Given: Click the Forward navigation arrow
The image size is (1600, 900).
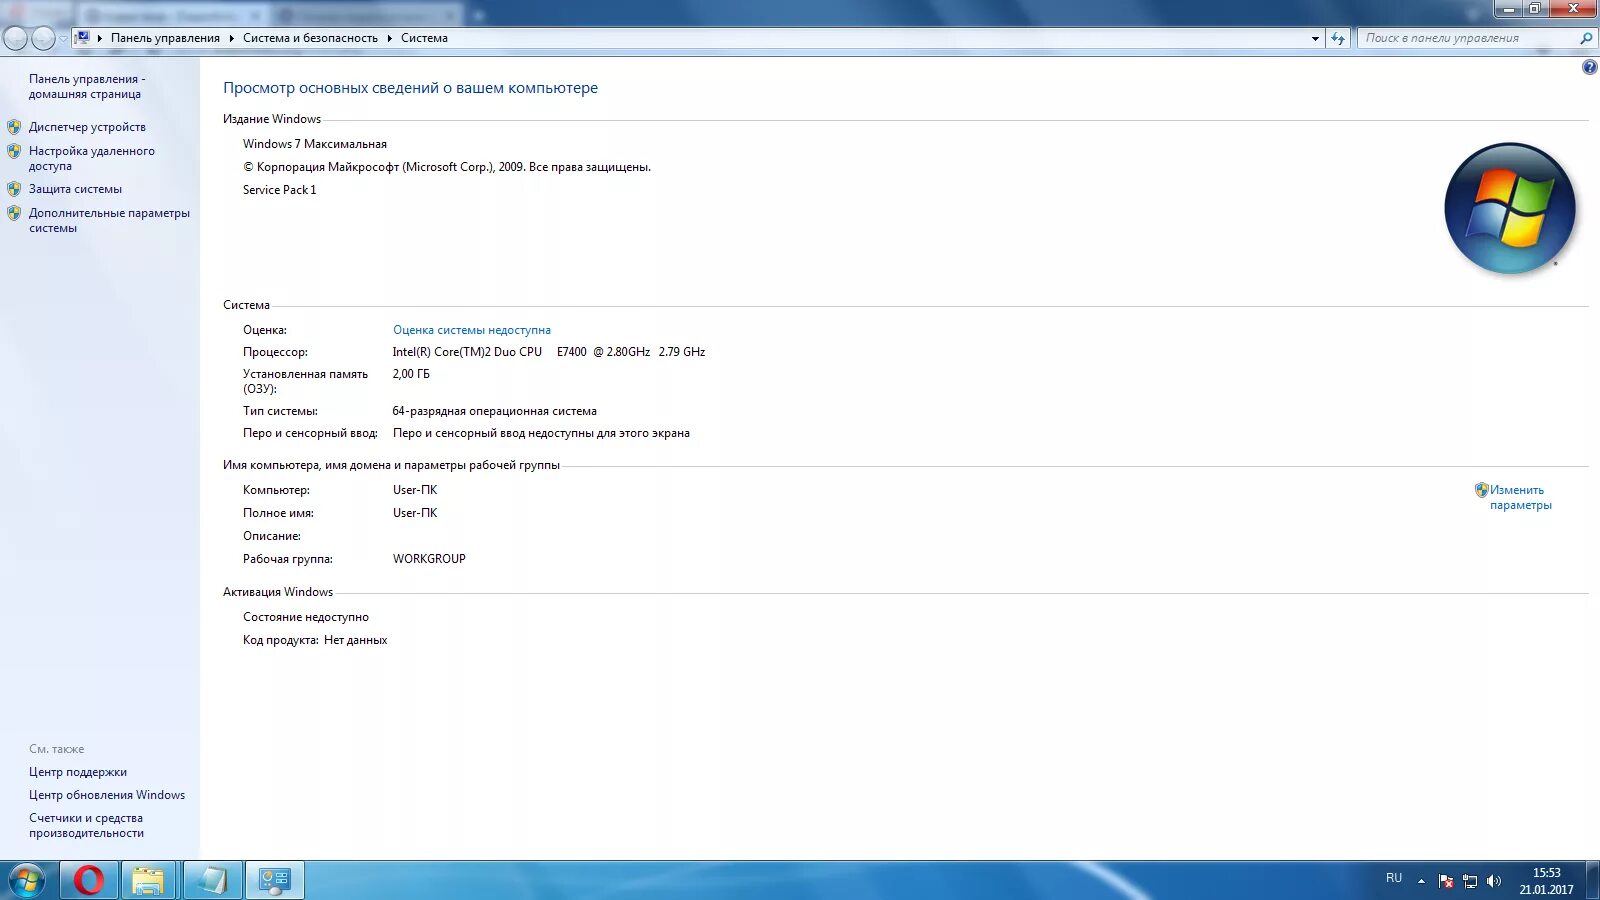Looking at the screenshot, I should [x=43, y=38].
